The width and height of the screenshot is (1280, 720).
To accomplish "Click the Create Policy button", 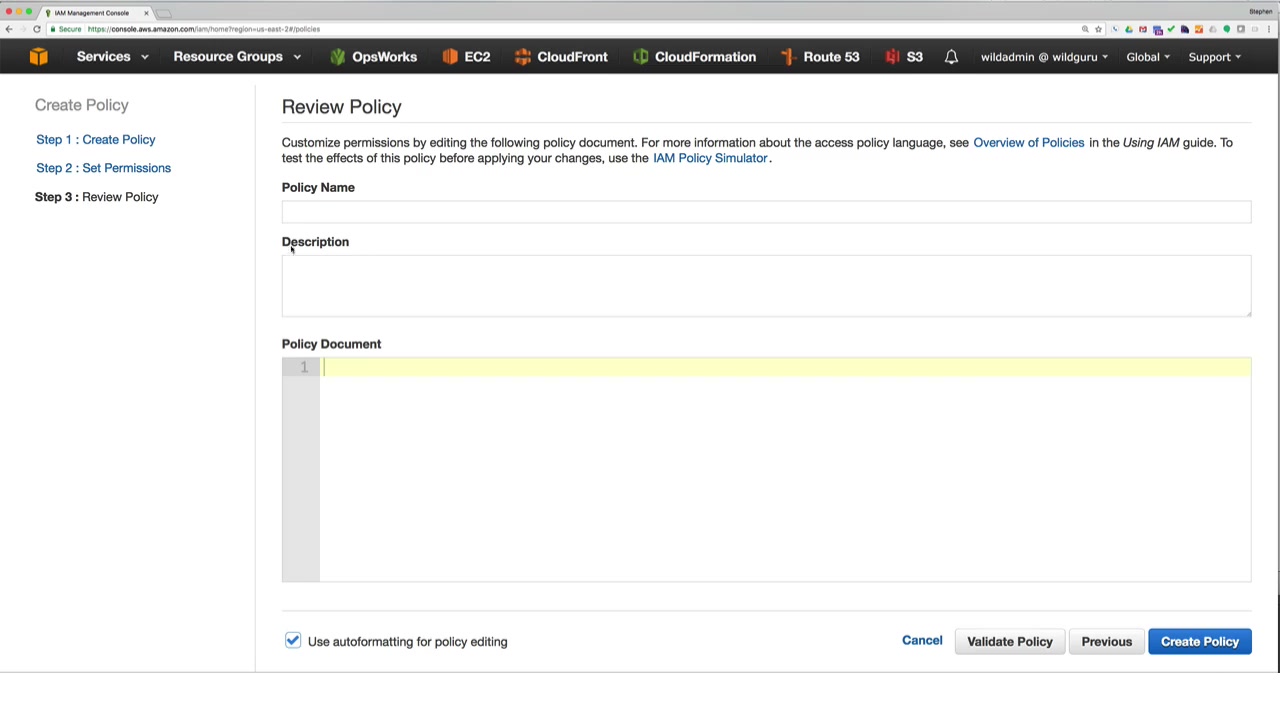I will tap(1199, 642).
